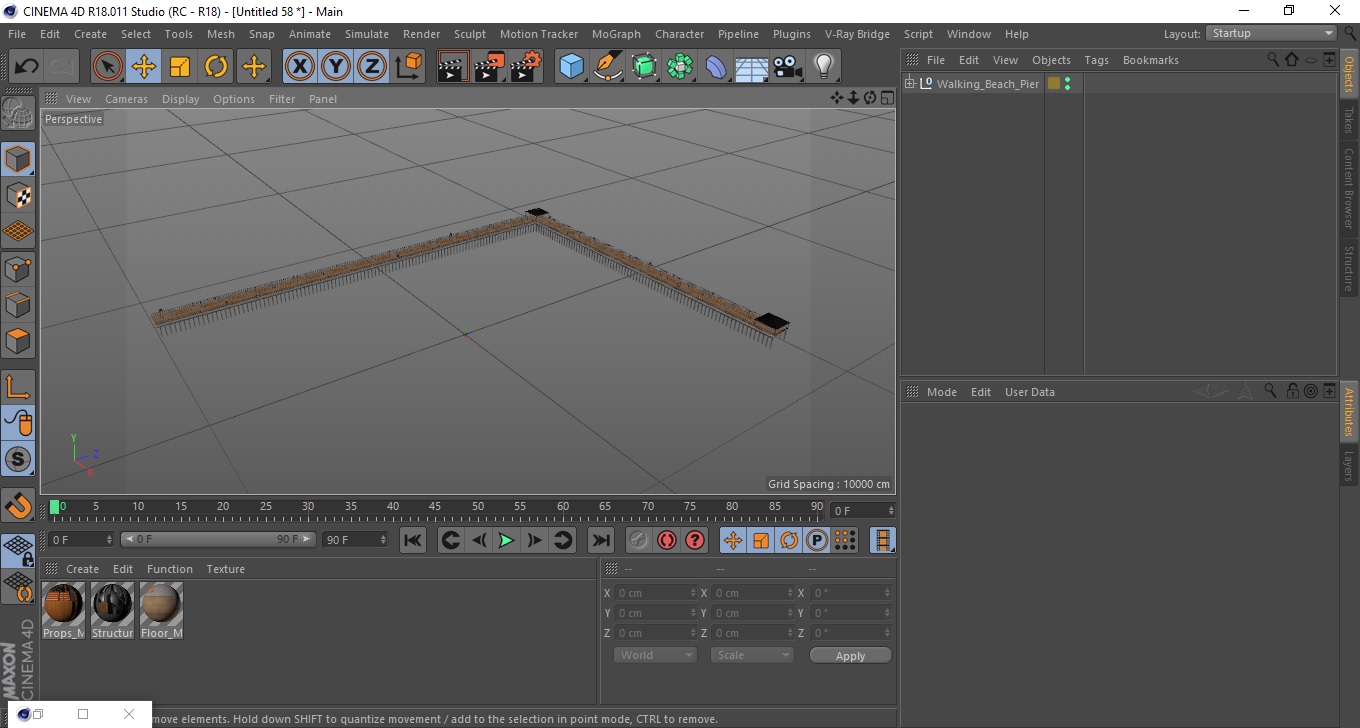Click Record Active Objects button
The image size is (1360, 728).
coord(638,540)
